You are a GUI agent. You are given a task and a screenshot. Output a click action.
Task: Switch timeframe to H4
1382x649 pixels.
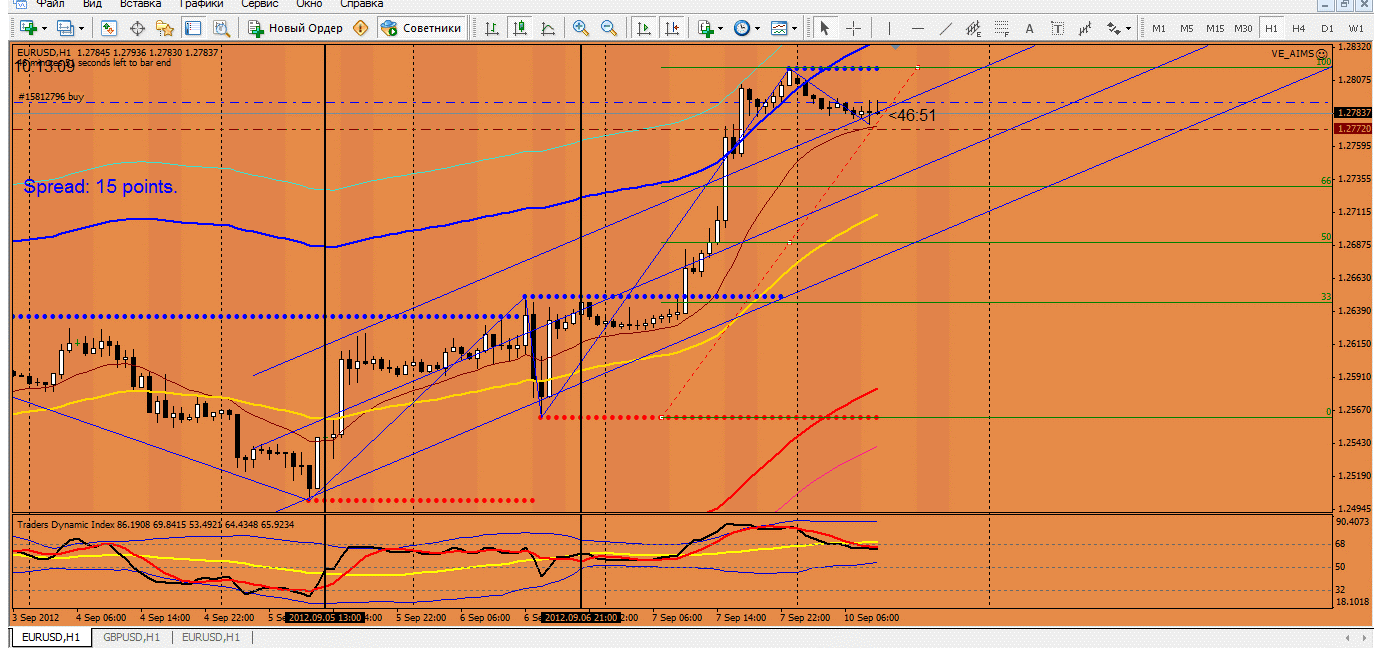coord(1298,28)
